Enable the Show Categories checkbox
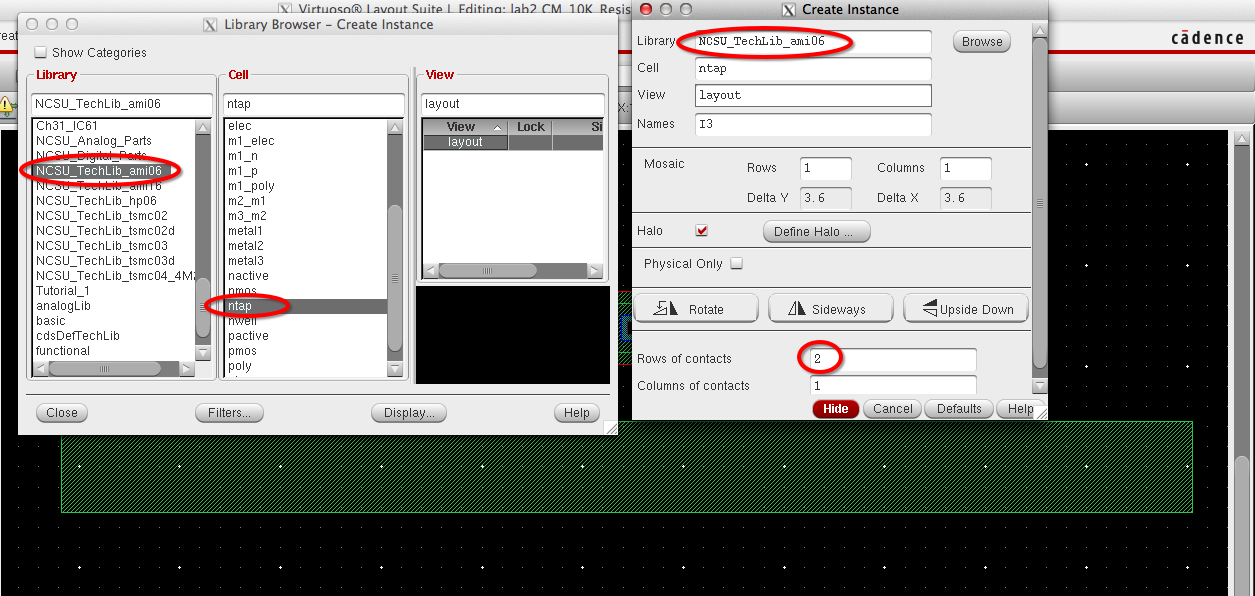 [41, 53]
